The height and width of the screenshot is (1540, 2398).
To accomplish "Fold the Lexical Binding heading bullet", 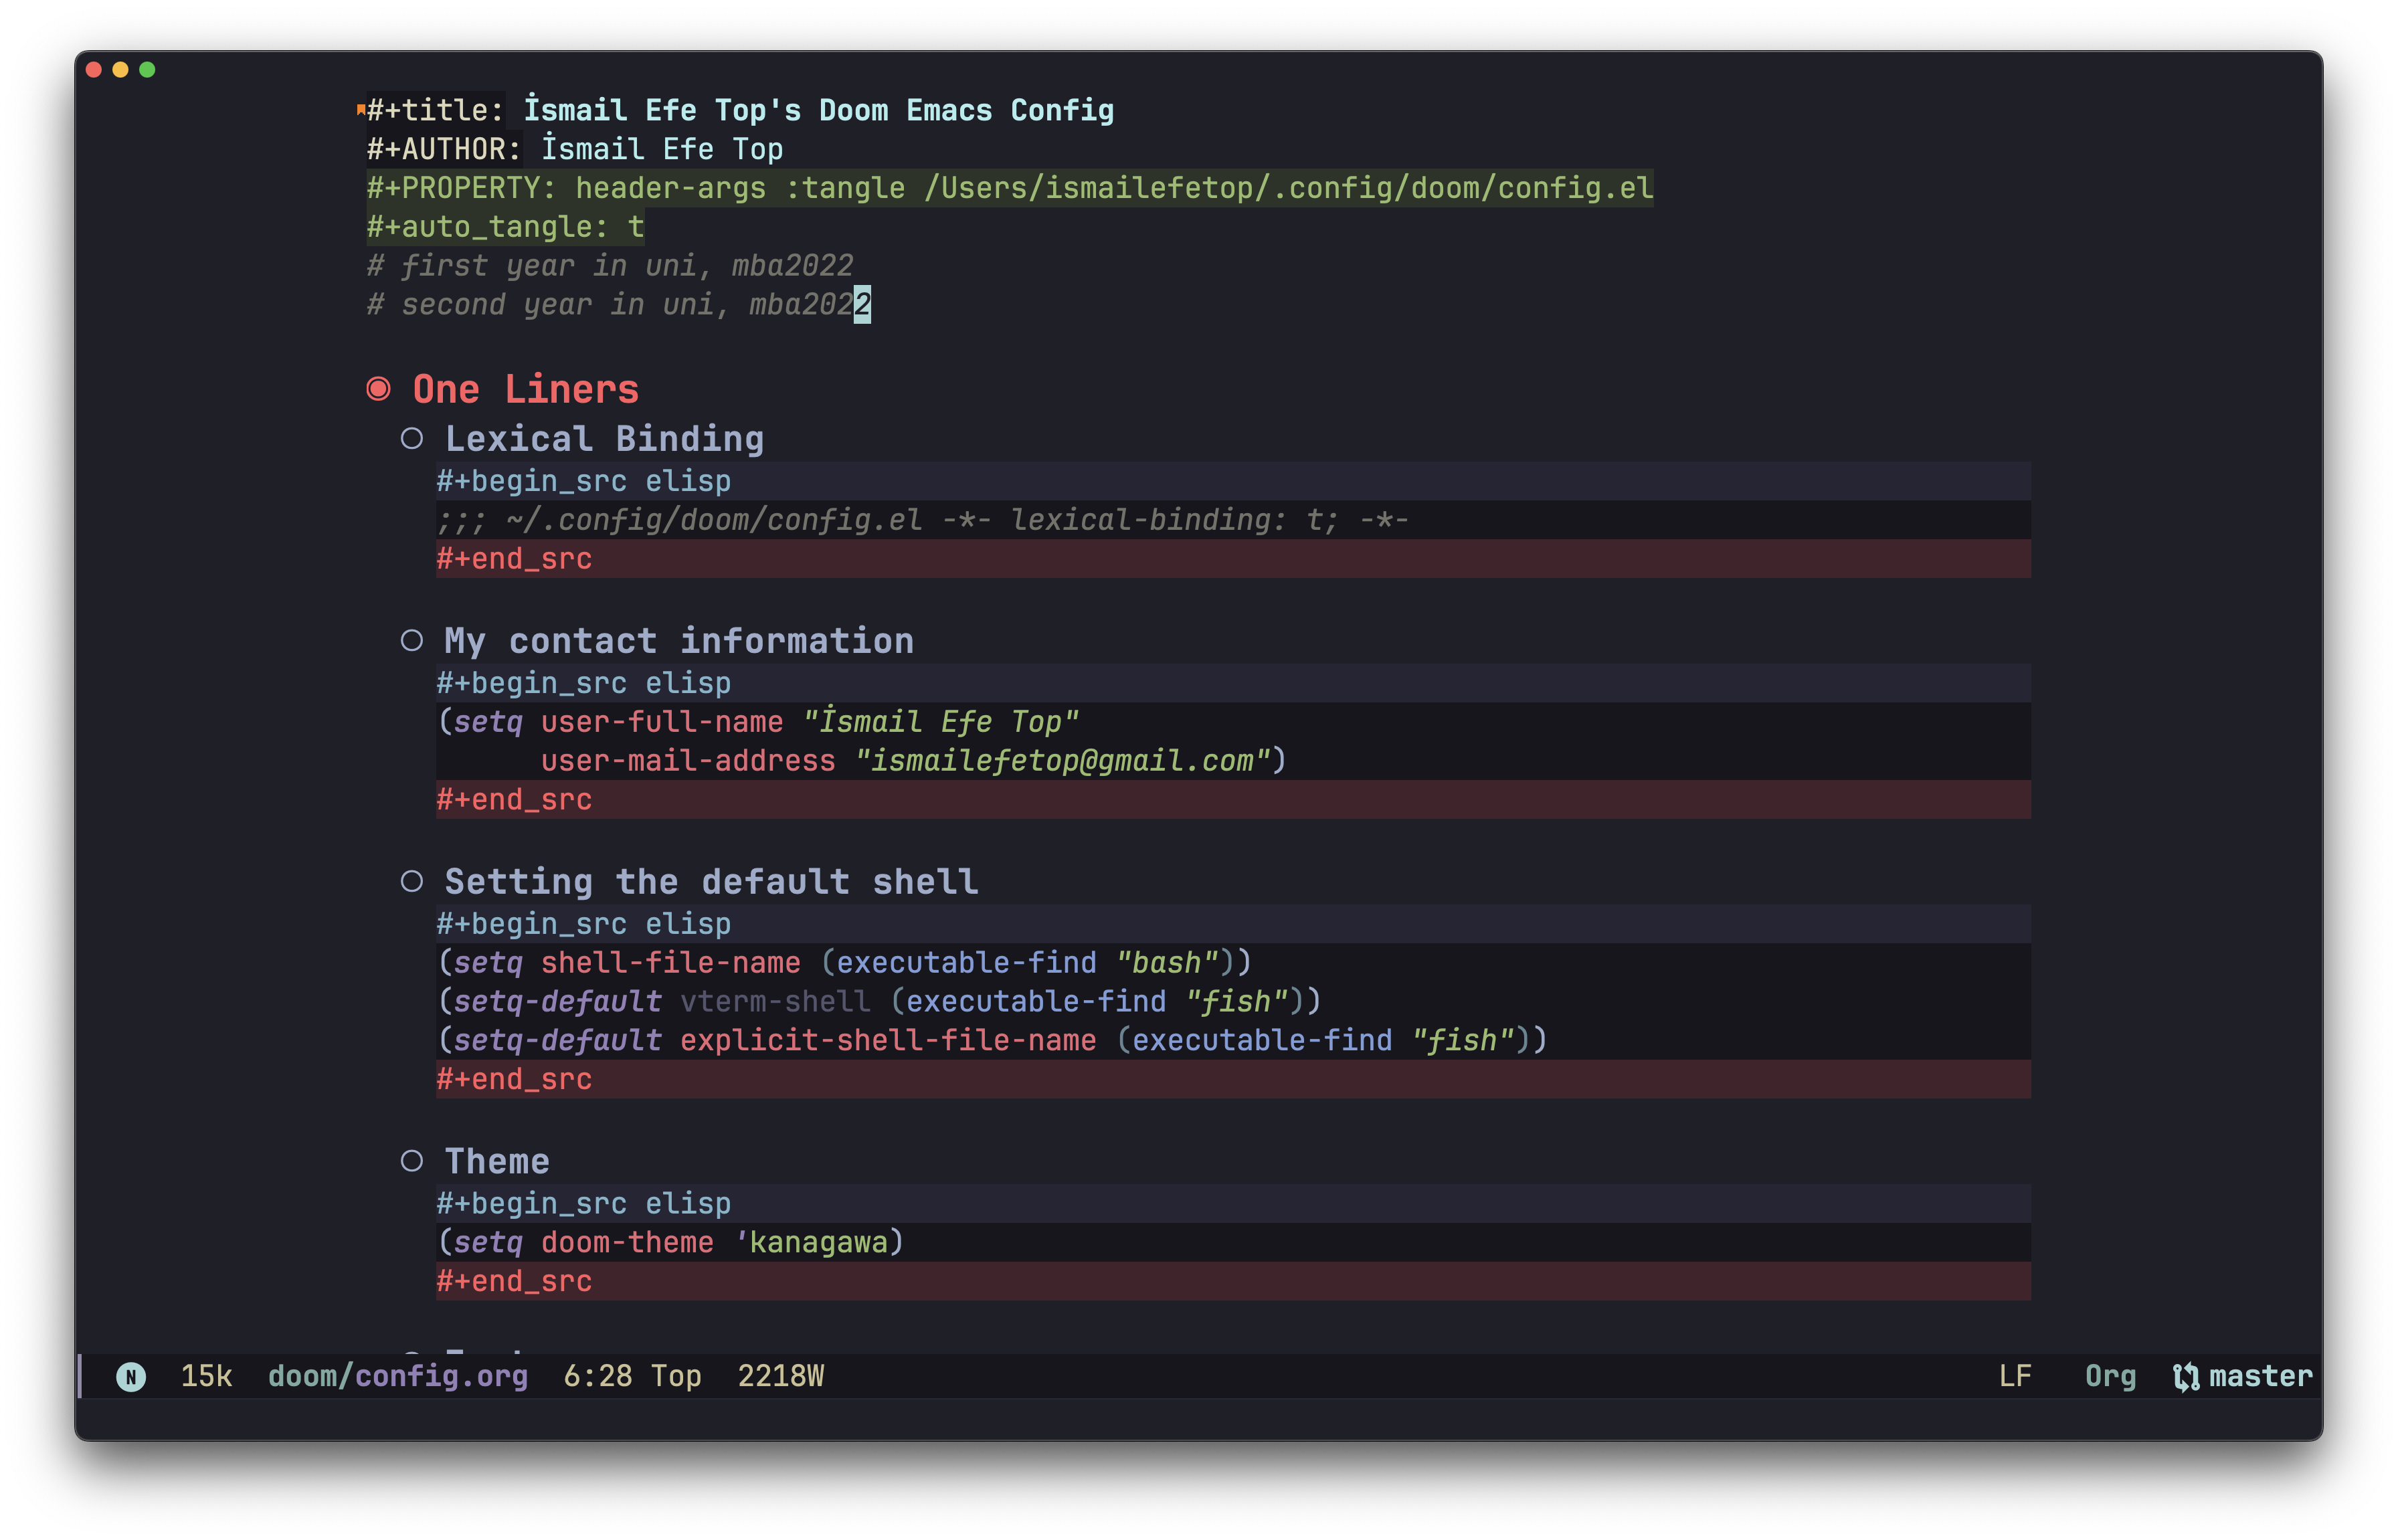I will (x=412, y=439).
